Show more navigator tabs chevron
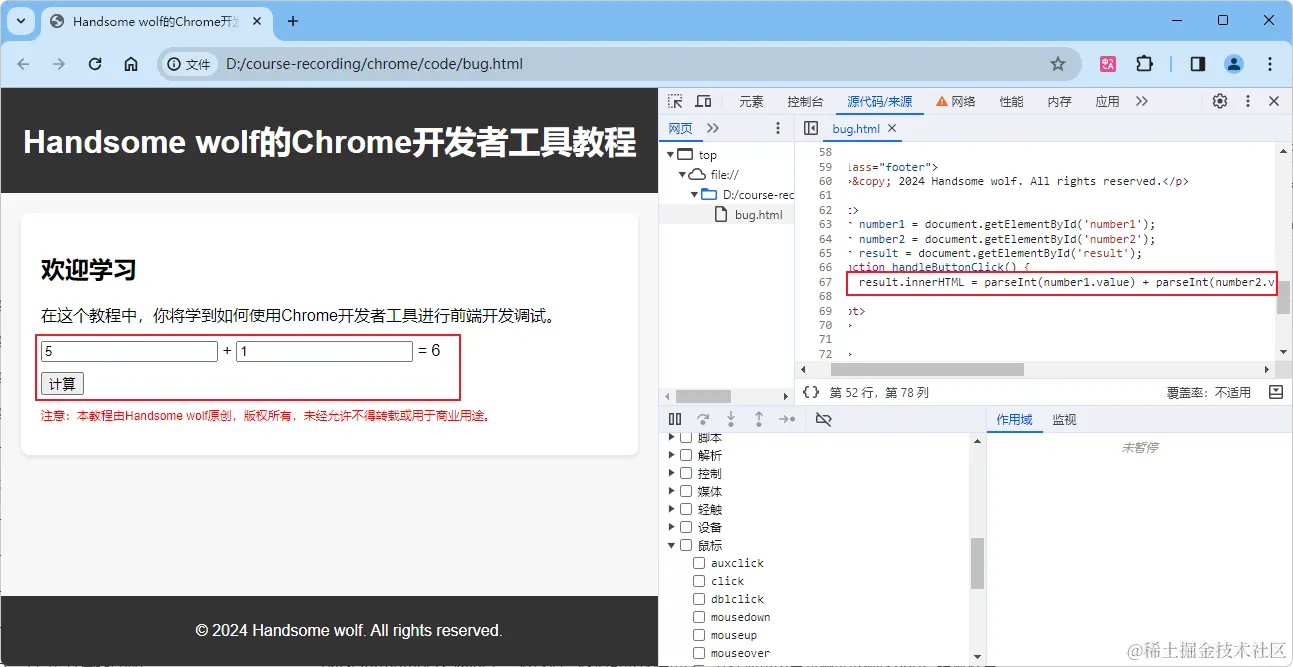 tap(713, 128)
